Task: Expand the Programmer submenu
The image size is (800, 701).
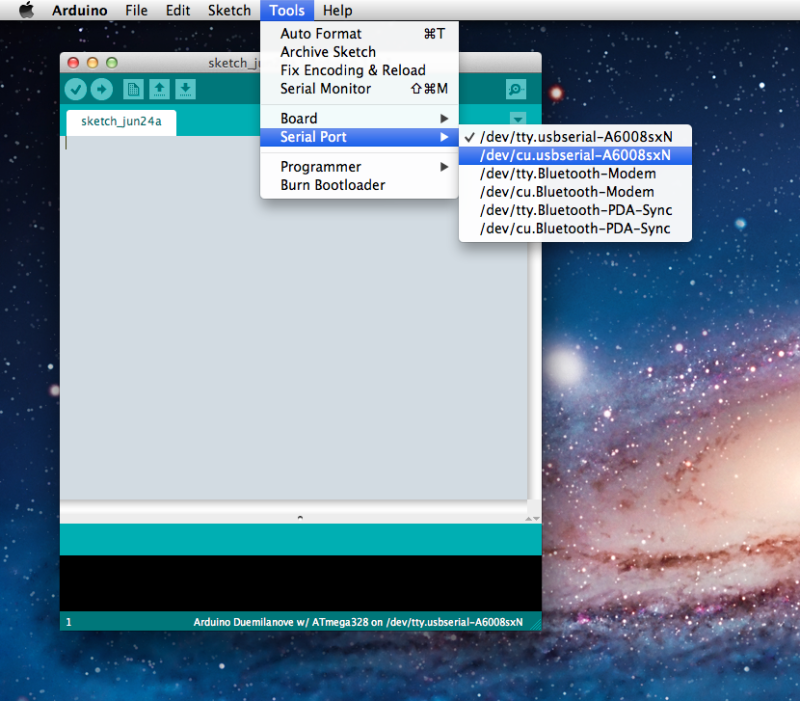Action: point(359,167)
